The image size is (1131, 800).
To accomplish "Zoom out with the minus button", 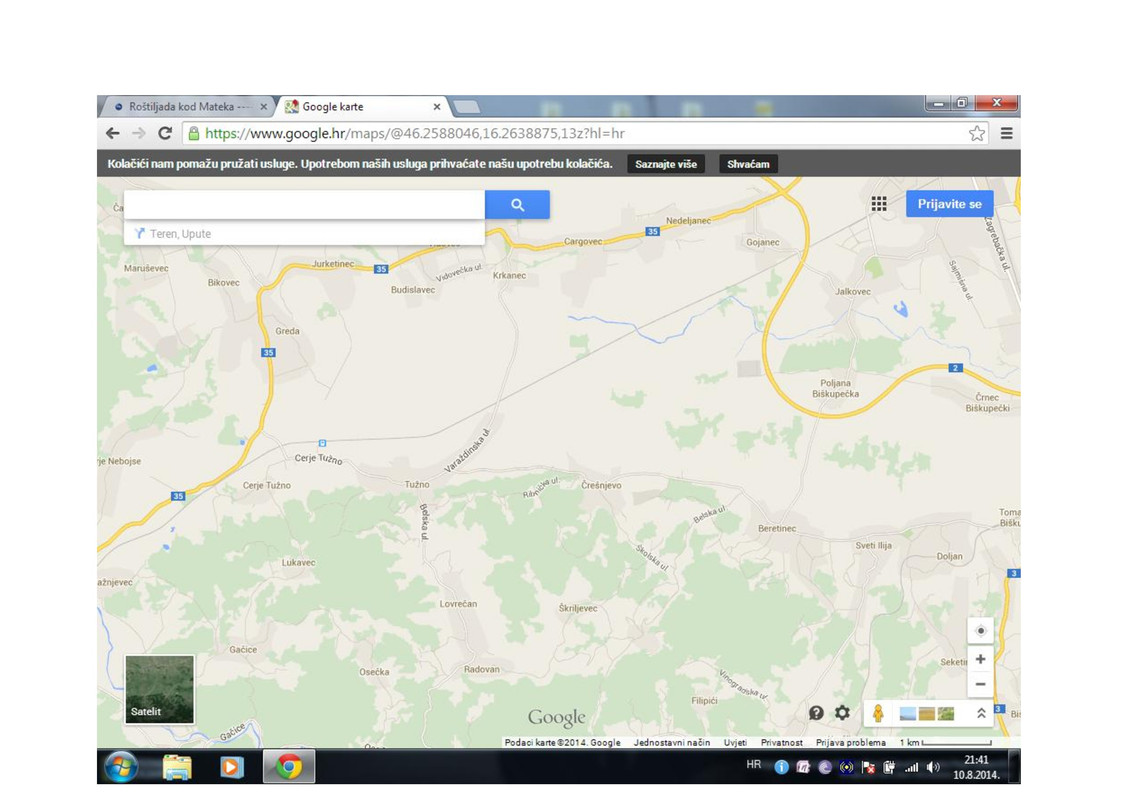I will click(x=980, y=684).
